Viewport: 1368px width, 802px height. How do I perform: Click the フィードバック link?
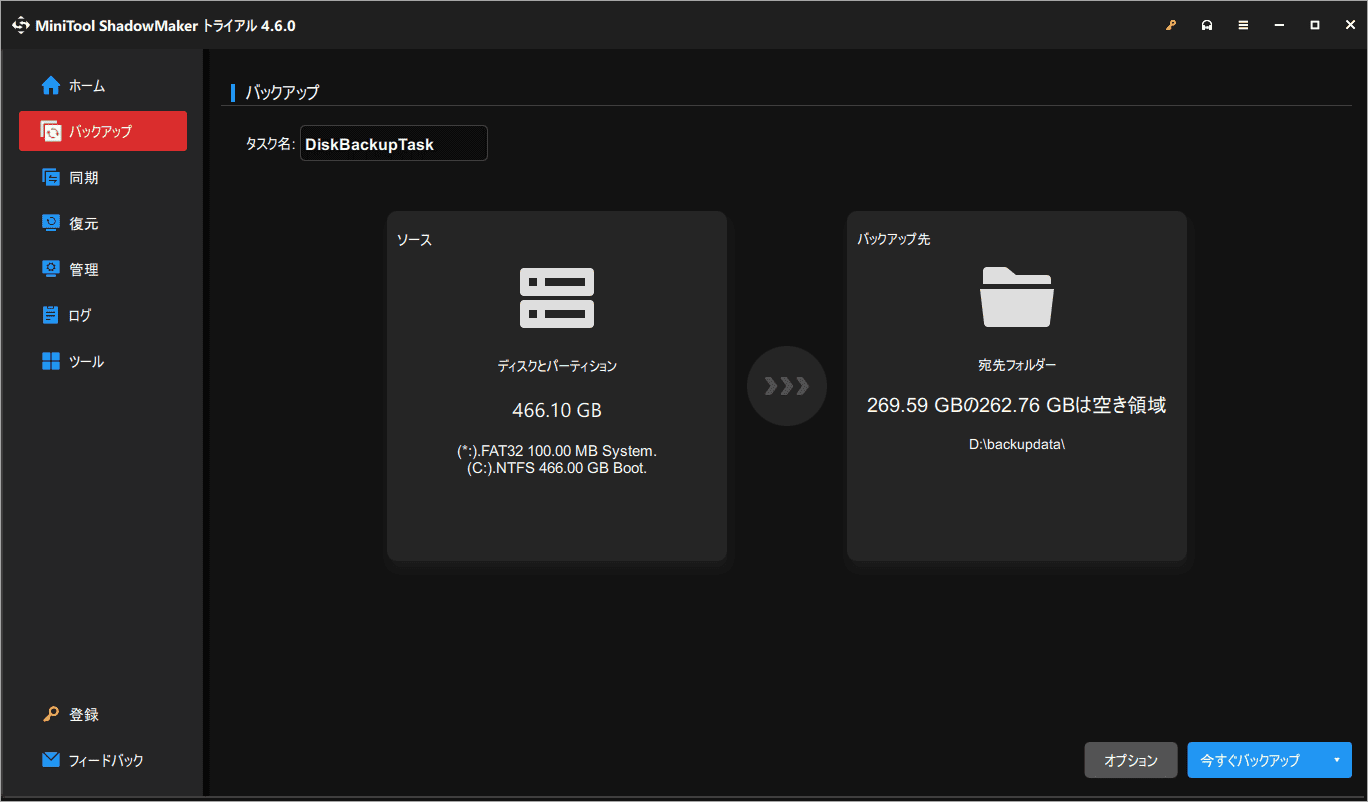[106, 761]
